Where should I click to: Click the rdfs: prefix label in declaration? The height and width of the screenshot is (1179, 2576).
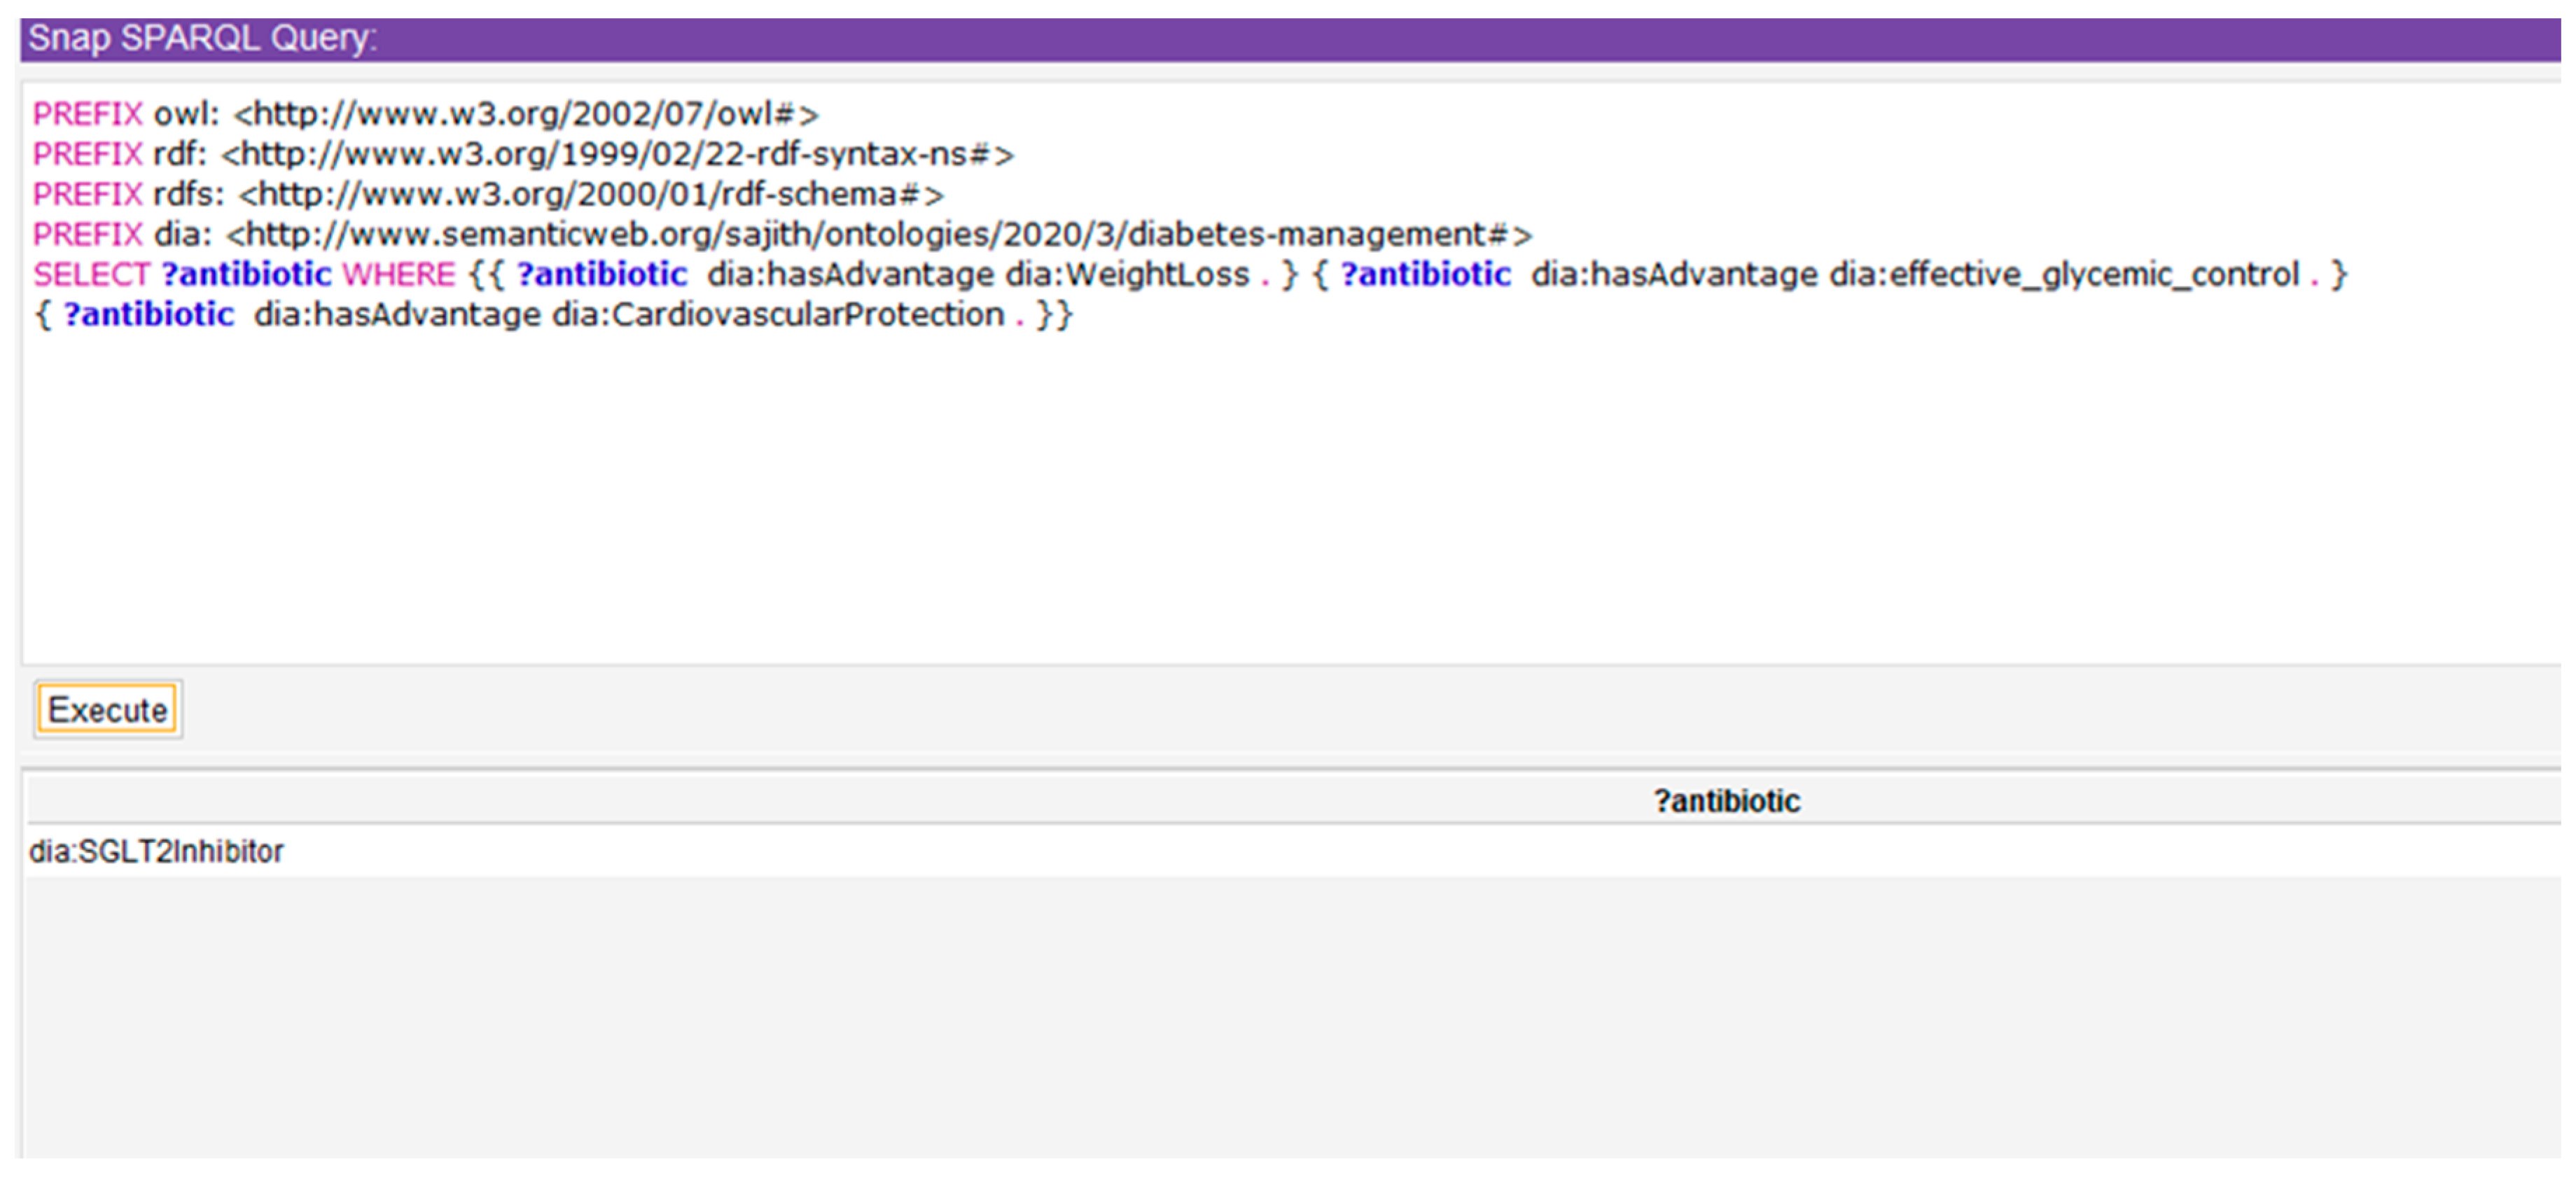click(x=188, y=194)
